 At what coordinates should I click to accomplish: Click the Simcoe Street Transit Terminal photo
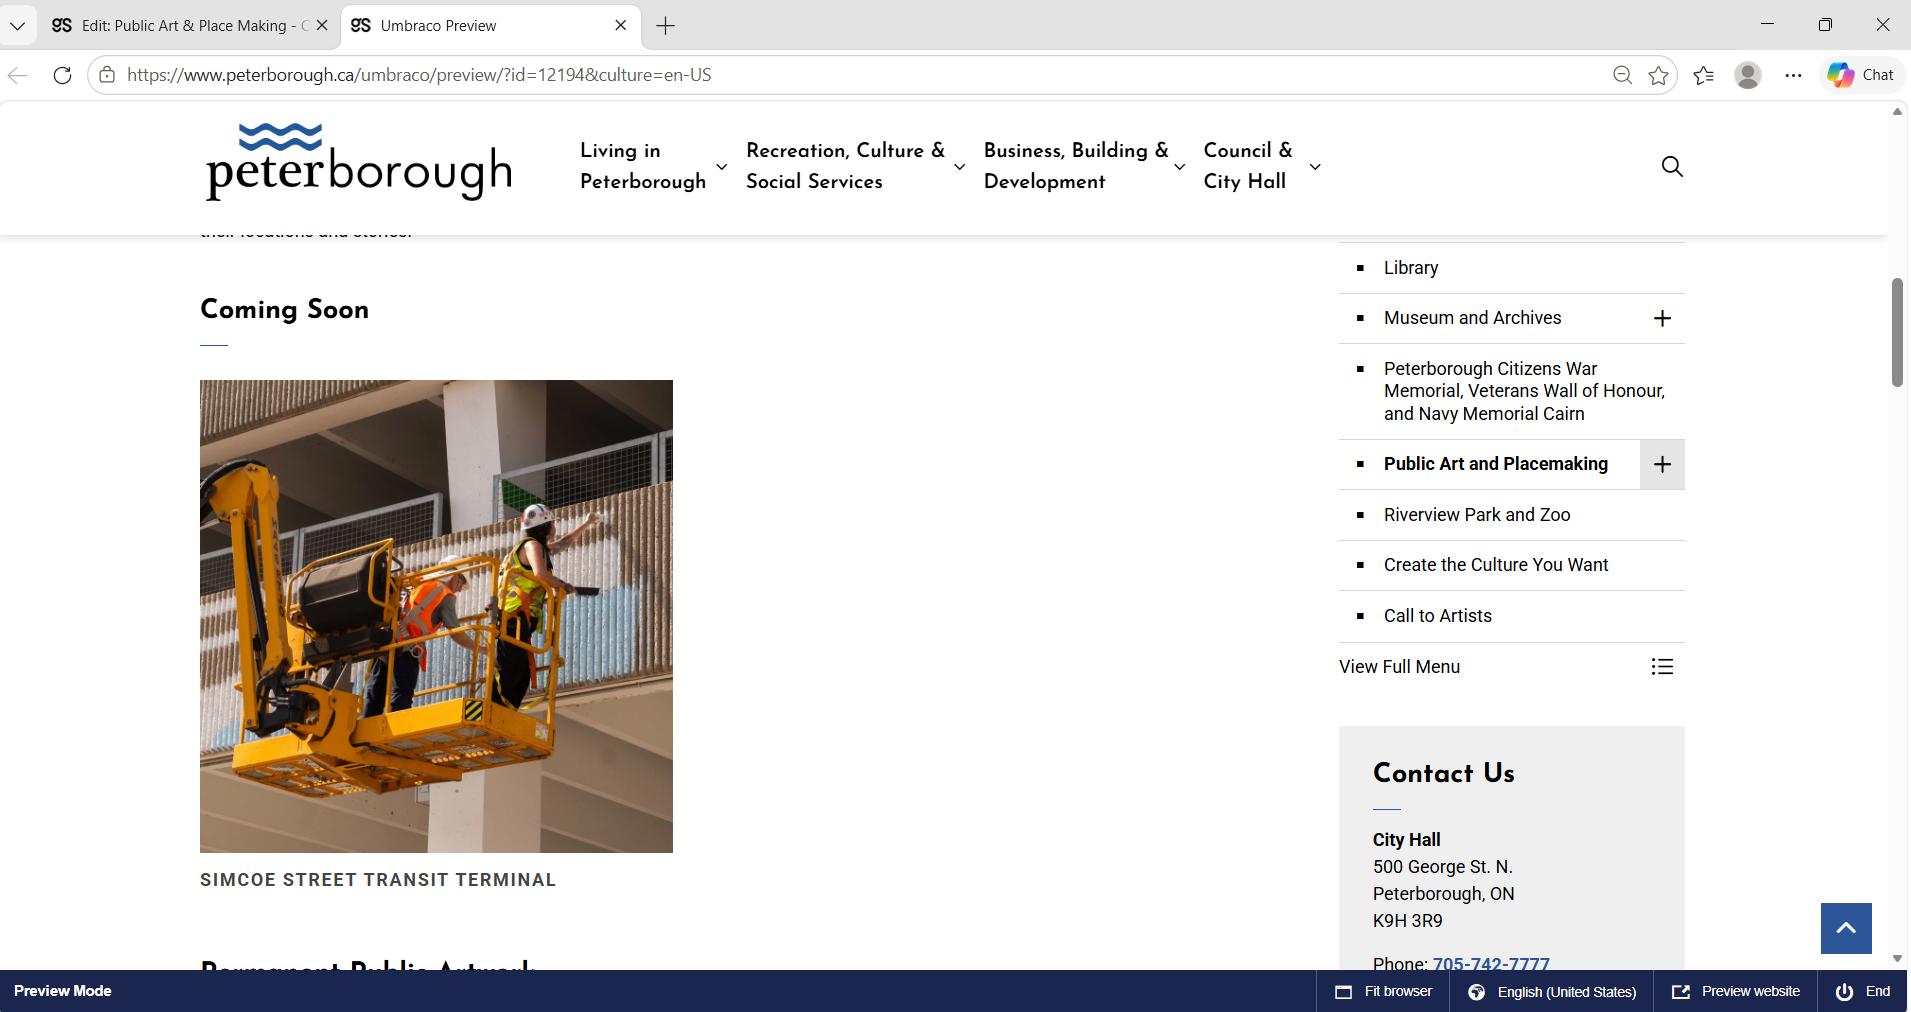(436, 616)
